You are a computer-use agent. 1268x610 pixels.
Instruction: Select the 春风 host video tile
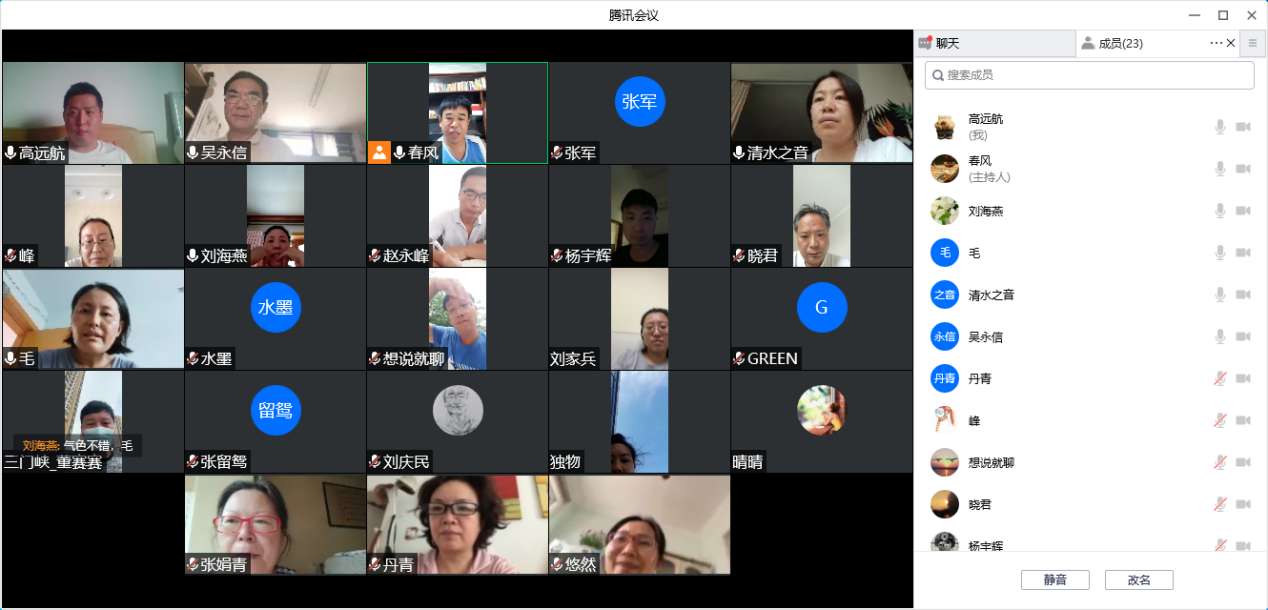pyautogui.click(x=457, y=113)
